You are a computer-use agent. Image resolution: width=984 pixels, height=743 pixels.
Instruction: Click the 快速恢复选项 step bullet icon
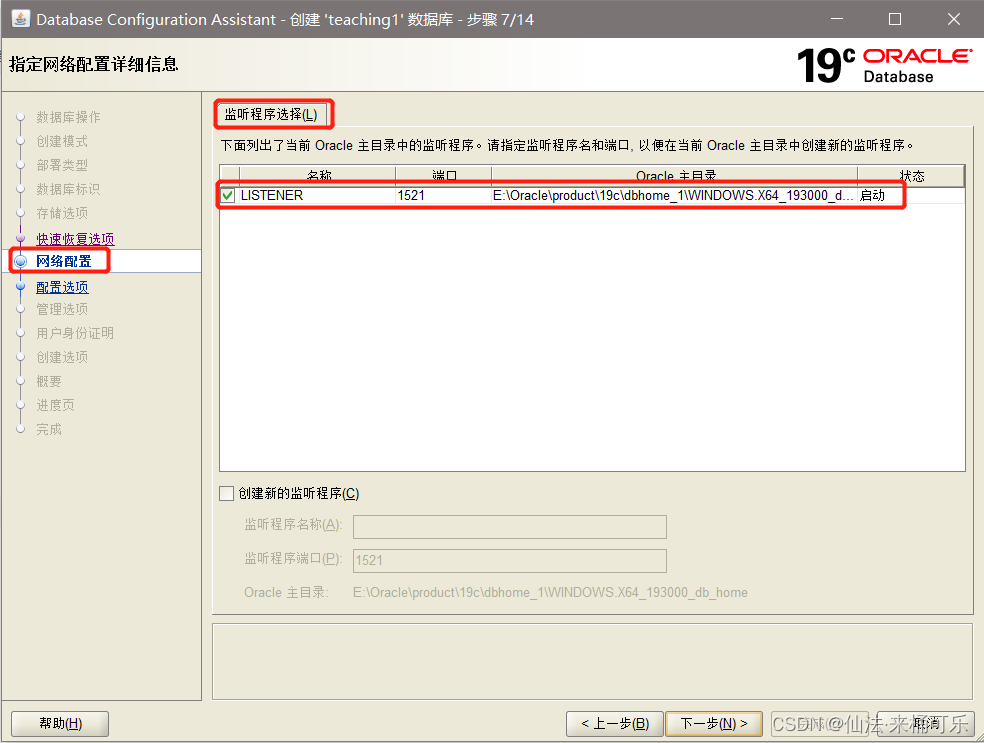[21, 238]
